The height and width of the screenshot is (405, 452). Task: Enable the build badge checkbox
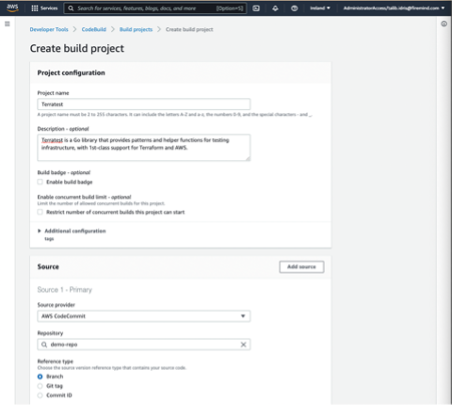point(40,182)
